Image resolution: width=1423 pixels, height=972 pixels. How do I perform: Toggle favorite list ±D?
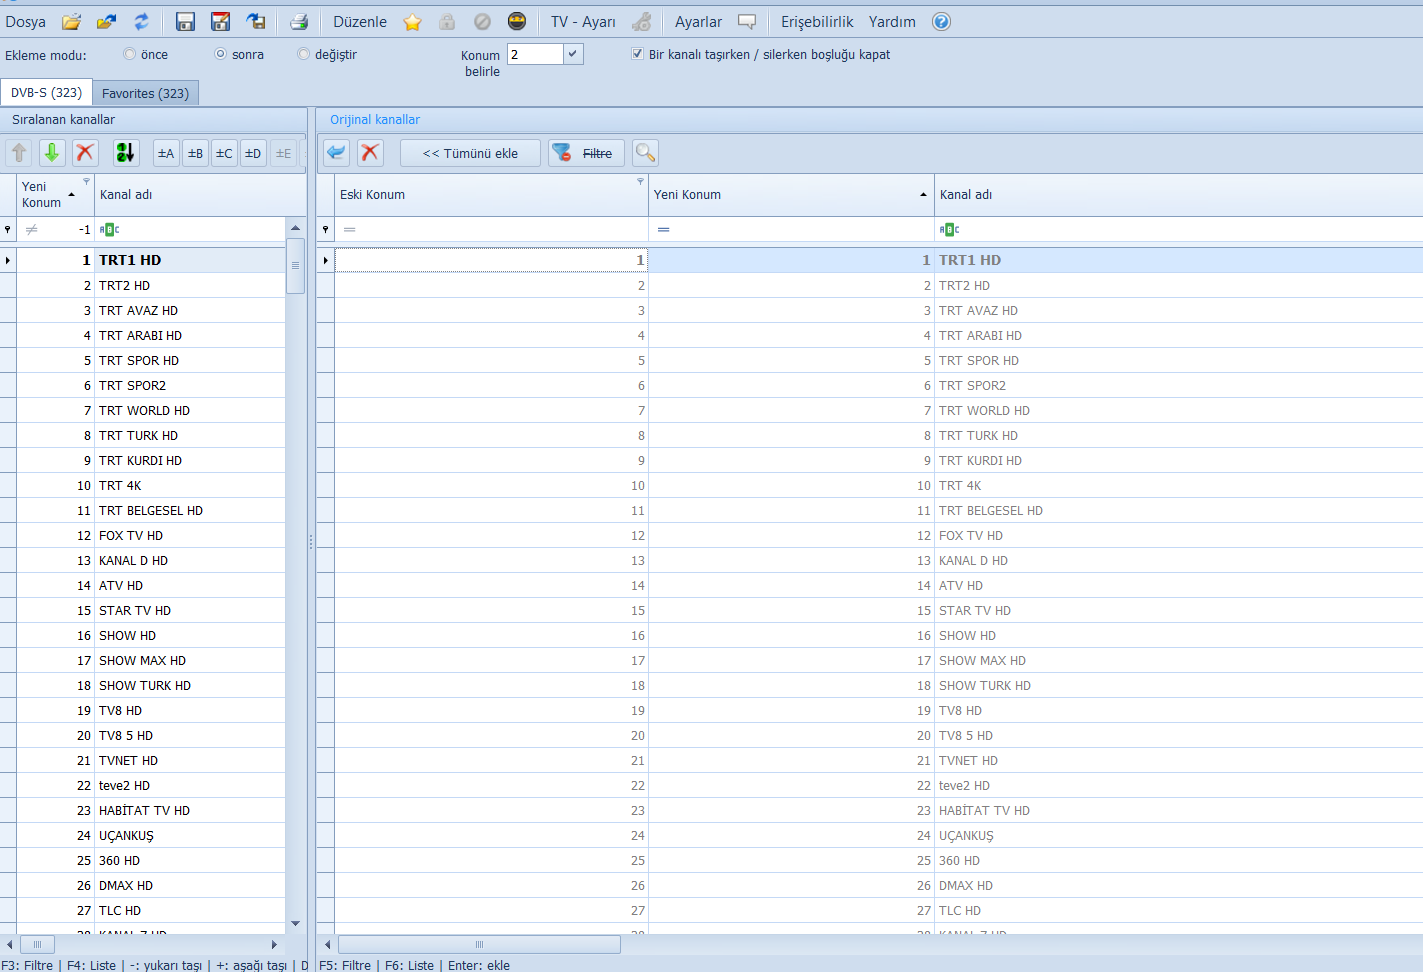[x=253, y=153]
